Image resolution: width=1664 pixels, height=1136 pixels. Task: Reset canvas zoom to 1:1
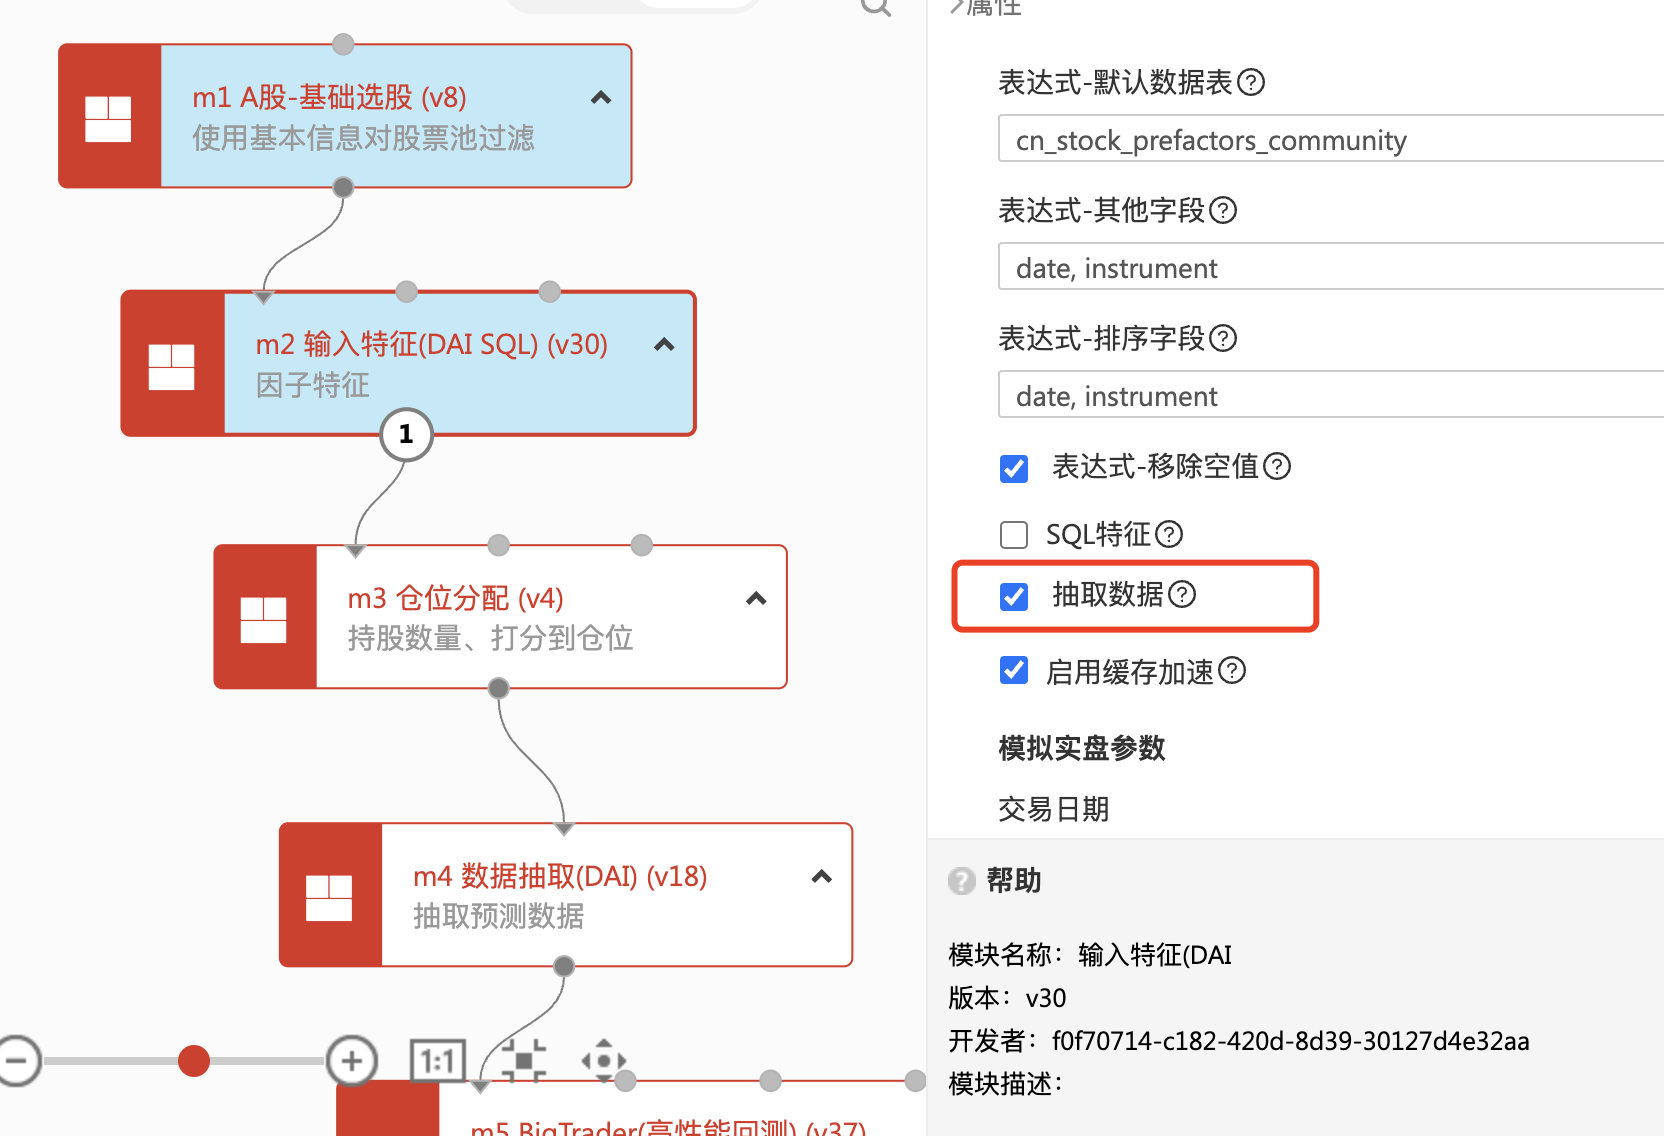(x=438, y=1060)
